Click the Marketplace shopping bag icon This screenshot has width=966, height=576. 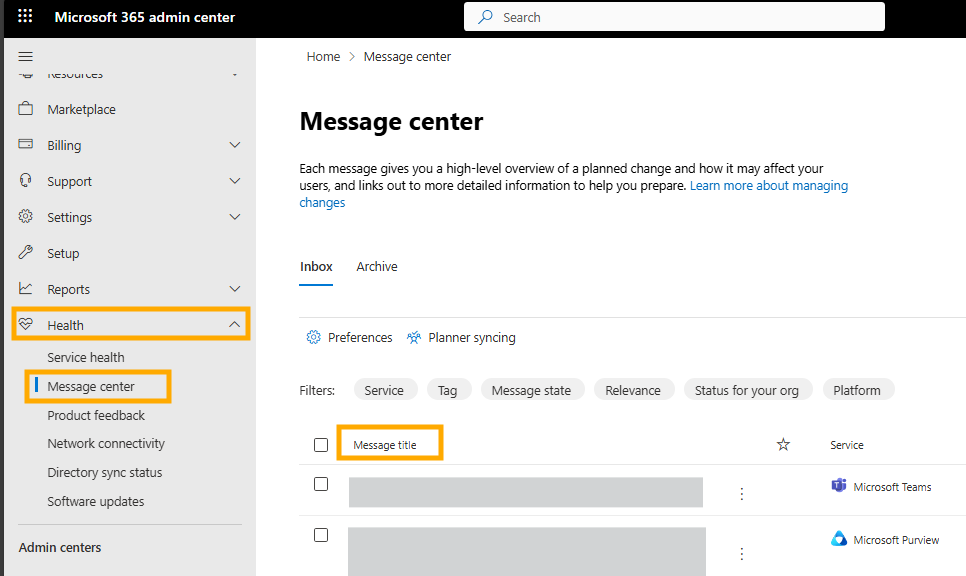[26, 108]
